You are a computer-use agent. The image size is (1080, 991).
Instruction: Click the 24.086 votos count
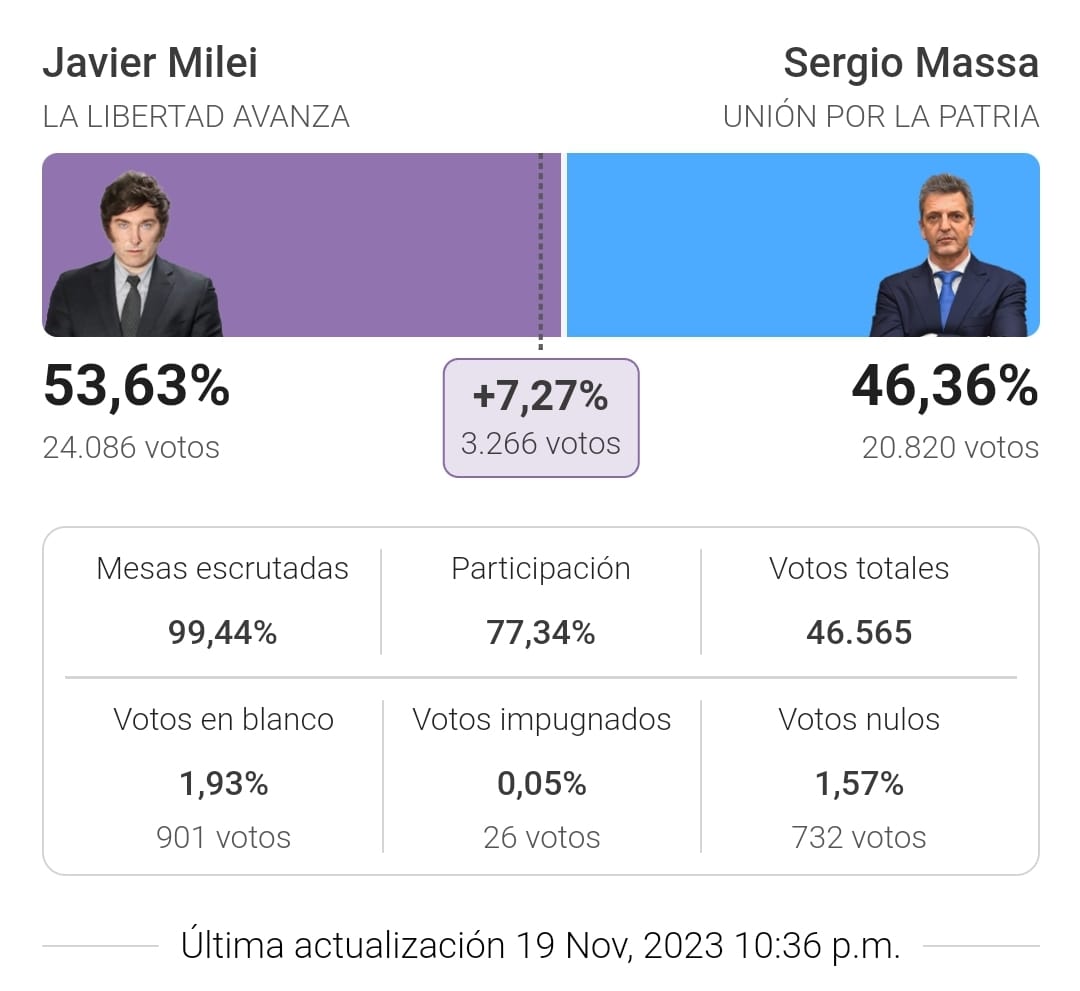pos(131,447)
